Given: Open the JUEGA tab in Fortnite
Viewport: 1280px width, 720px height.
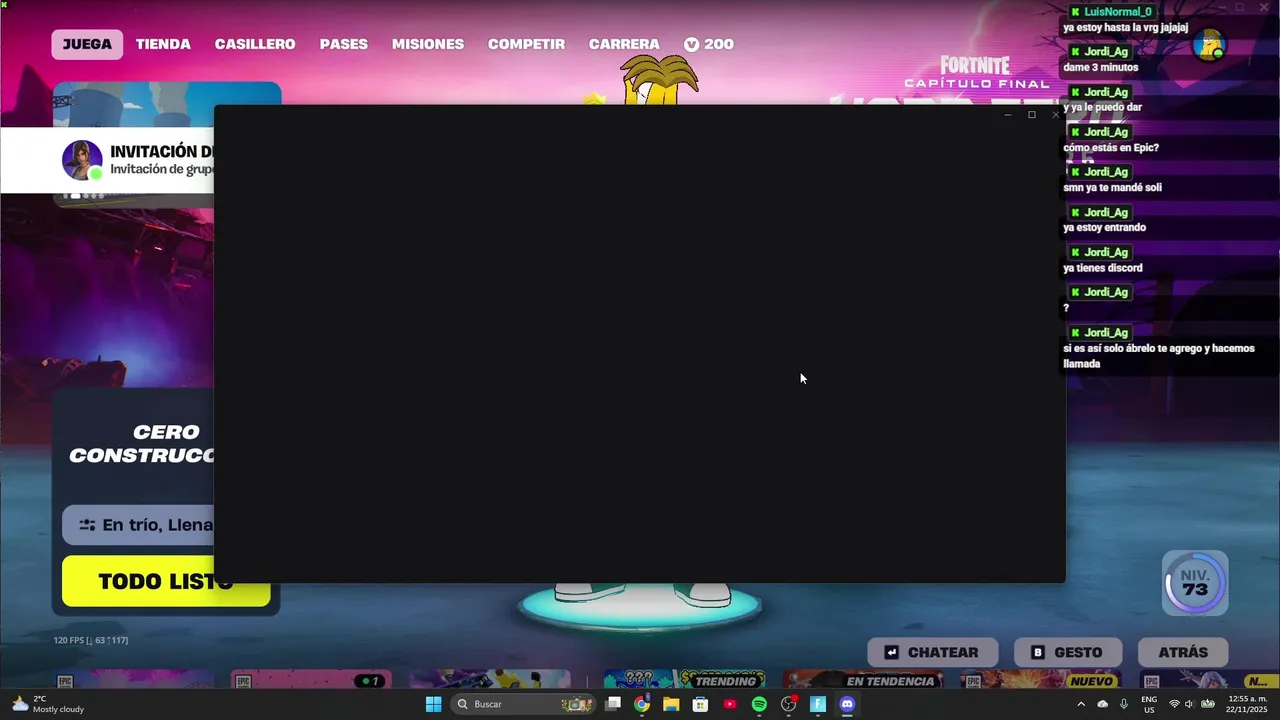Looking at the screenshot, I should tap(87, 44).
